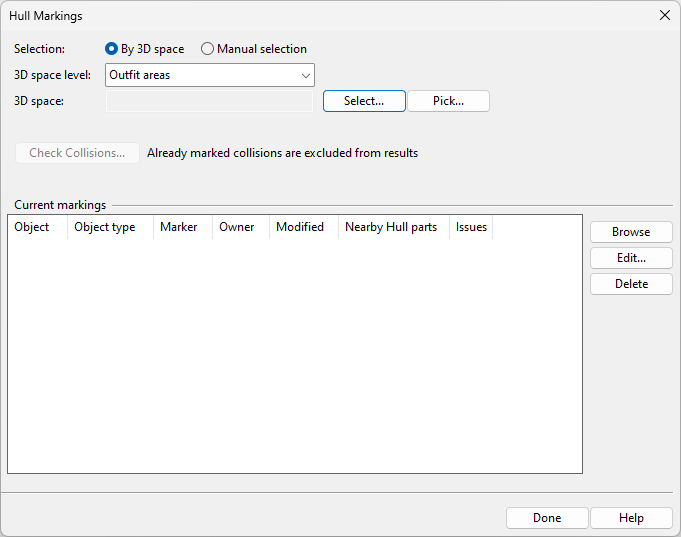Click the Issues column header
The width and height of the screenshot is (681, 537).
click(471, 227)
